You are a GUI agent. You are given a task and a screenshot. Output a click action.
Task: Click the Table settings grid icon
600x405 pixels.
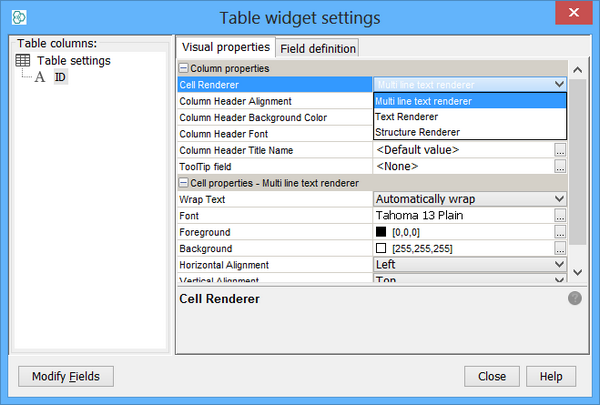(23, 61)
